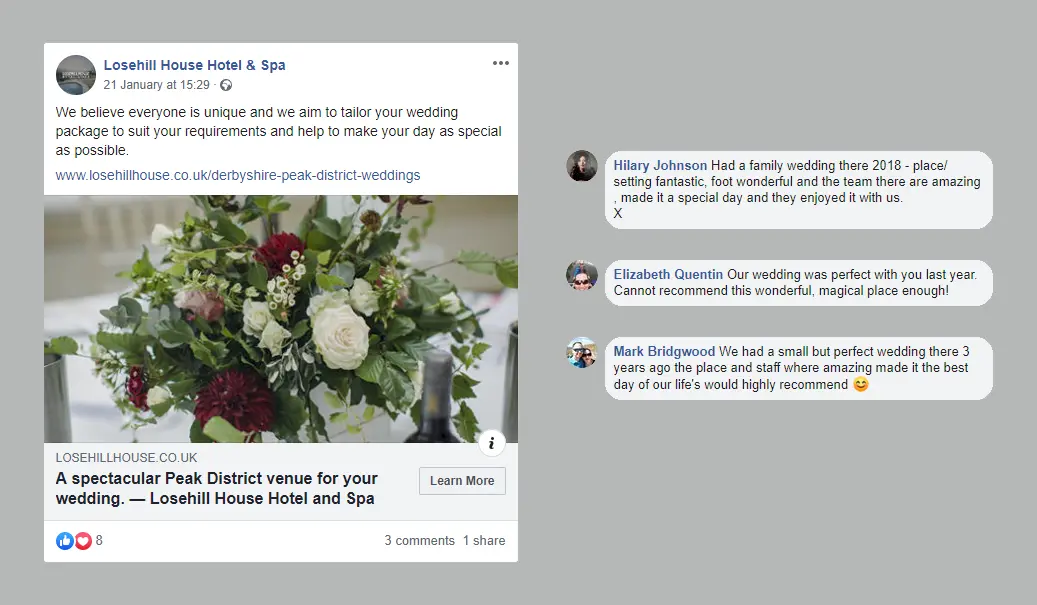Open Mark Bridgwood's profile name
Screen dimensions: 1037x605
[664, 351]
